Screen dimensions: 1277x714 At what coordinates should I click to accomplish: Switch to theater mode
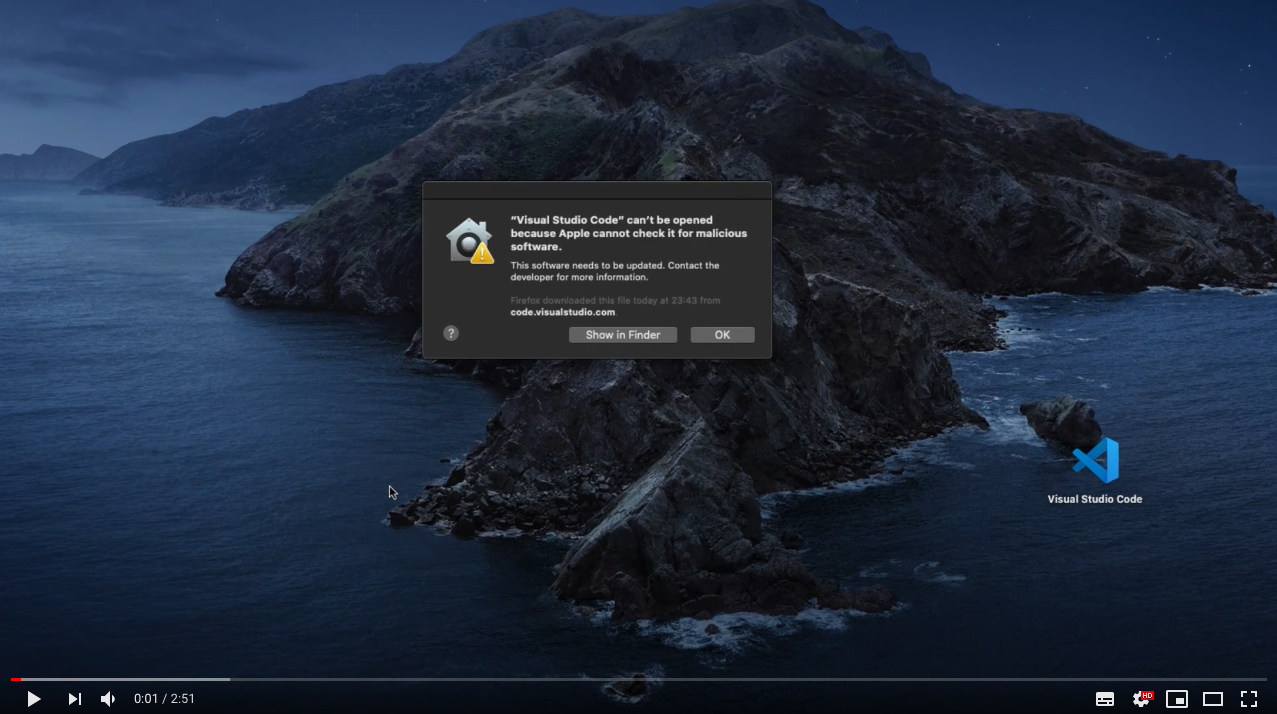(x=1213, y=699)
